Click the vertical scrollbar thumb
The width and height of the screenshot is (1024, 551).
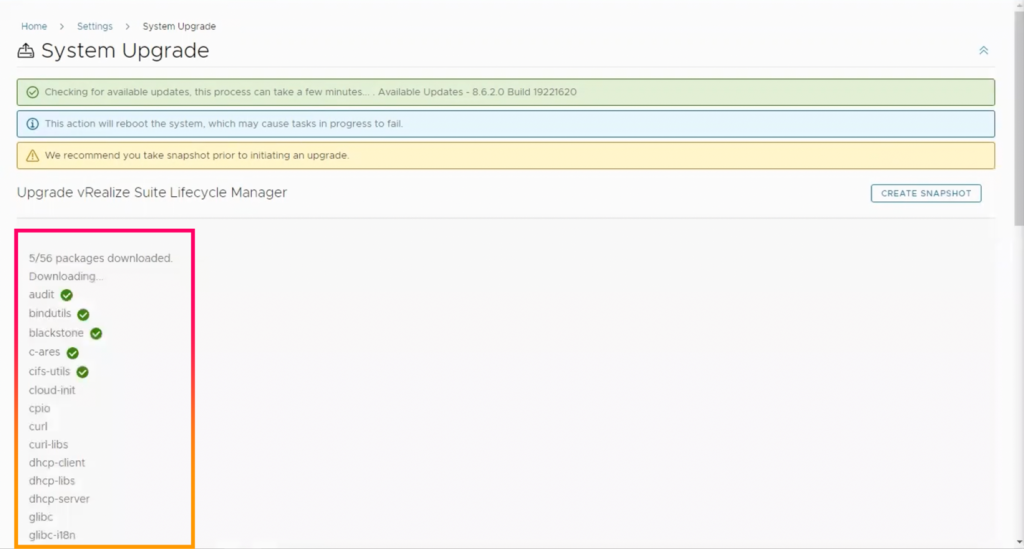click(x=1019, y=118)
